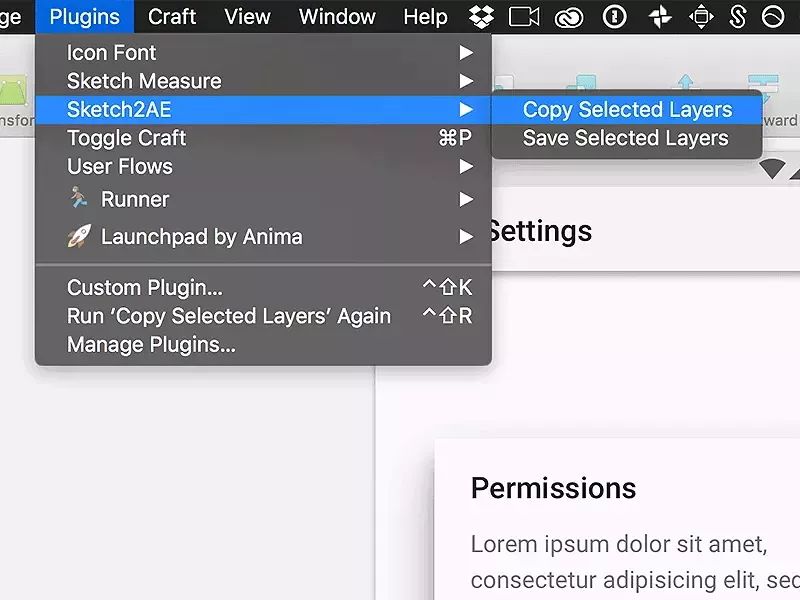Click the 1Password menu bar icon
Viewport: 800px width, 600px height.
tap(614, 17)
